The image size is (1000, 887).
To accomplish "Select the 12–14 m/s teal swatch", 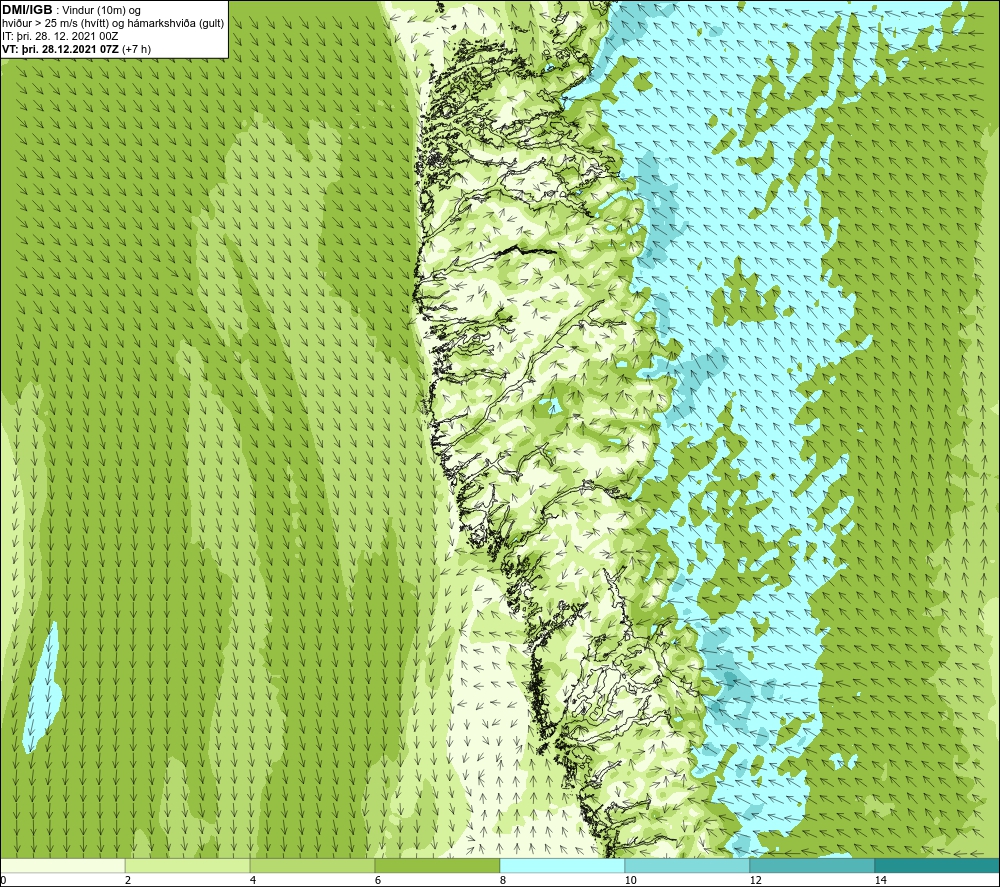I will [x=812, y=866].
